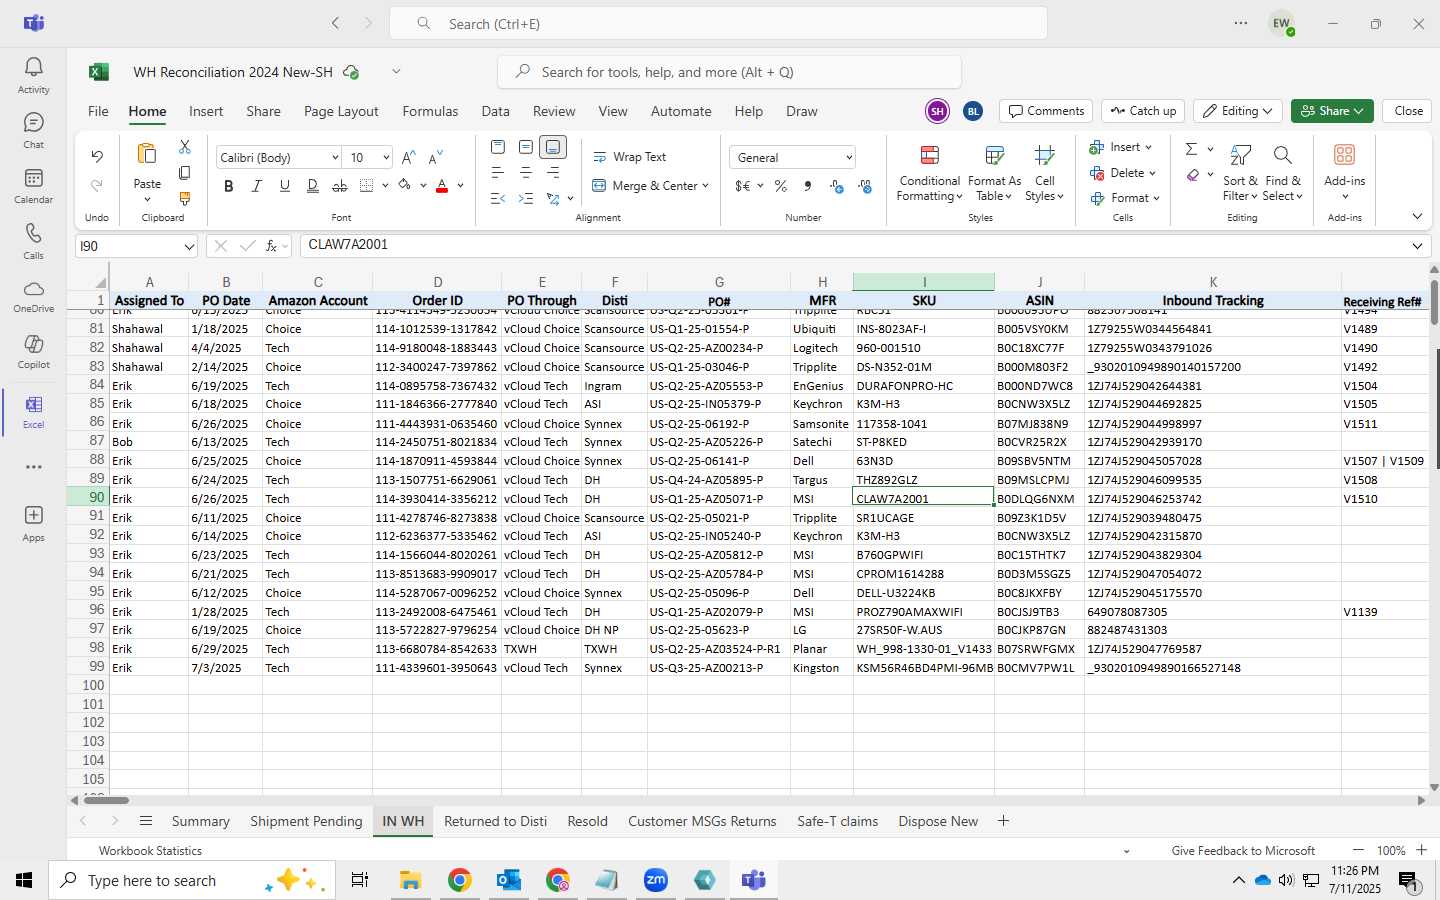1440x900 pixels.
Task: Toggle top align button
Action: click(498, 147)
